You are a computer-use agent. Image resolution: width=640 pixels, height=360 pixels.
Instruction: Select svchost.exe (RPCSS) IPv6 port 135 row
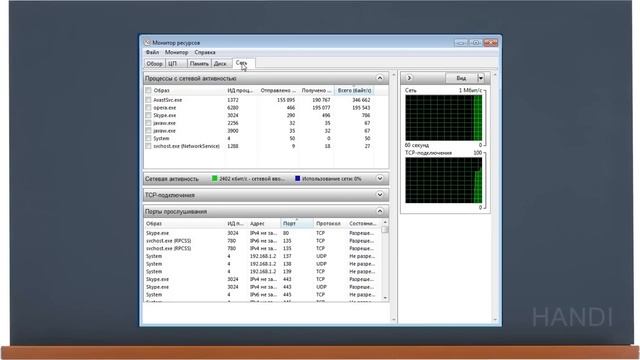click(x=263, y=241)
